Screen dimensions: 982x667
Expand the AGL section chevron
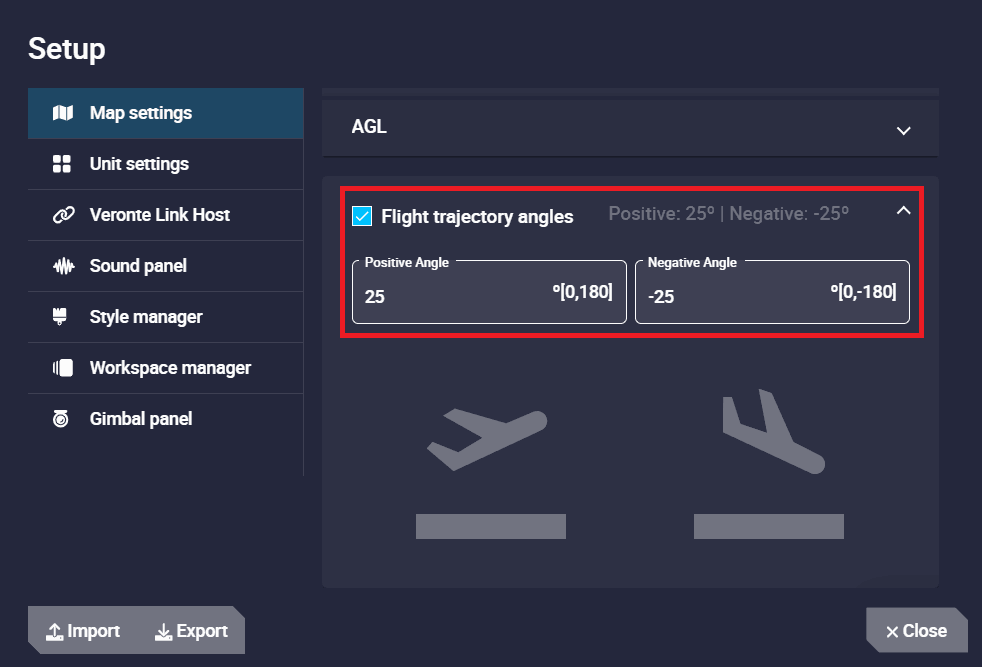pos(903,130)
